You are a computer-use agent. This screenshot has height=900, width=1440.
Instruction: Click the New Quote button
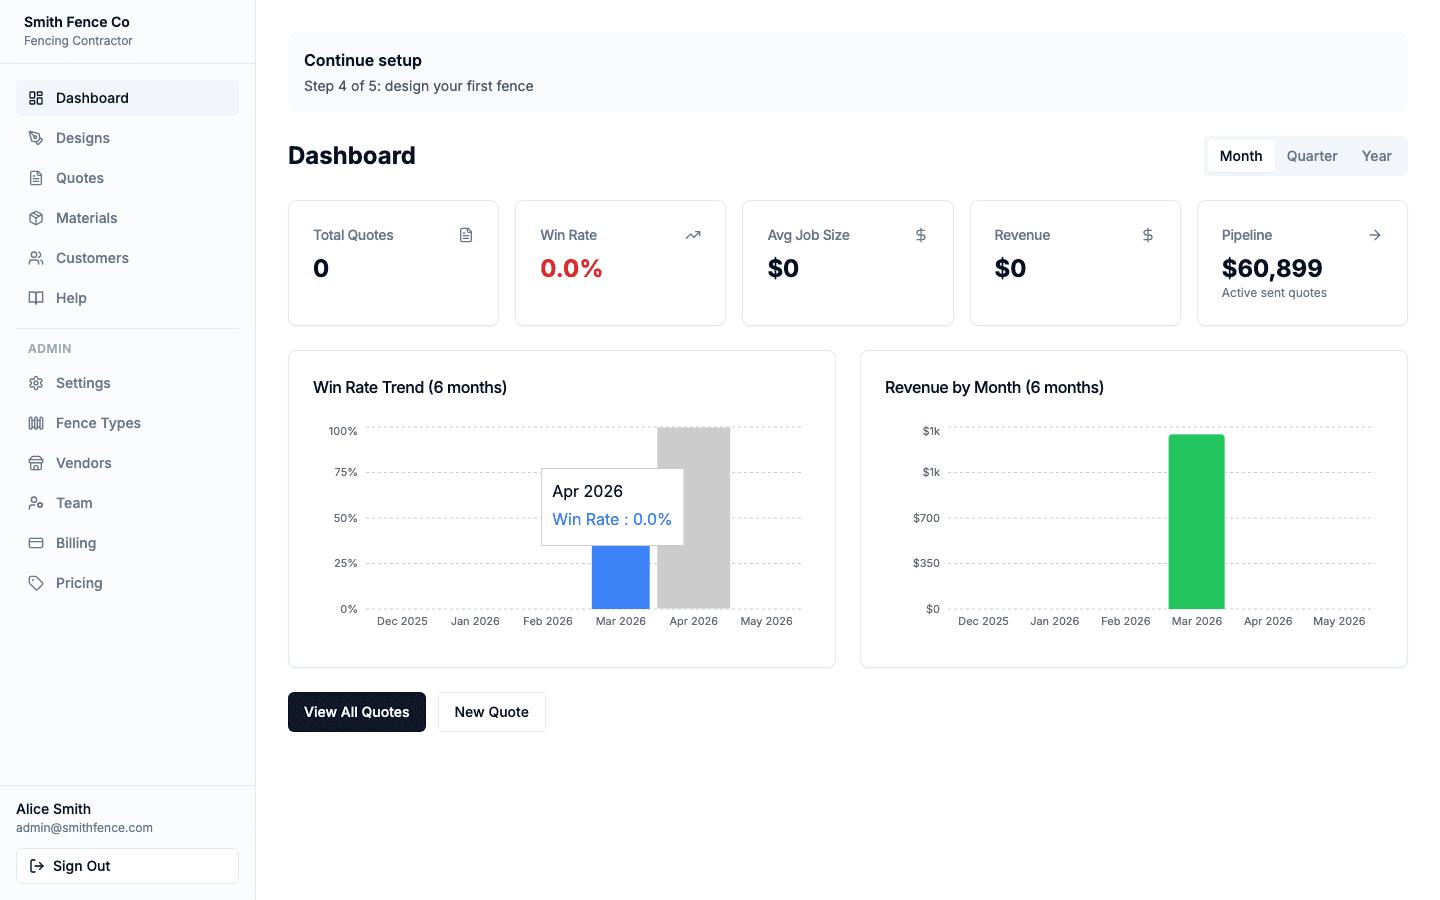click(x=492, y=712)
